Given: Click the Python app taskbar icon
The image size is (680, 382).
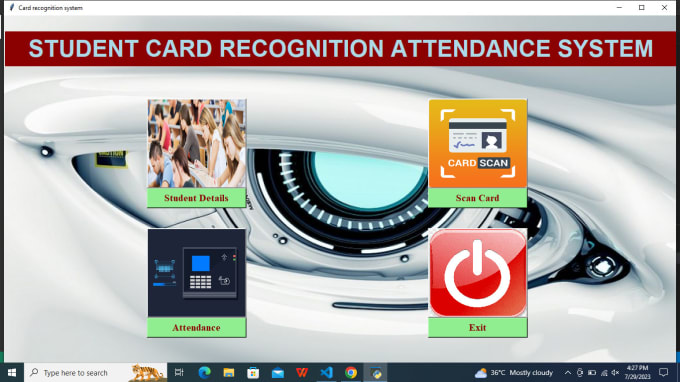Looking at the screenshot, I should click(376, 372).
